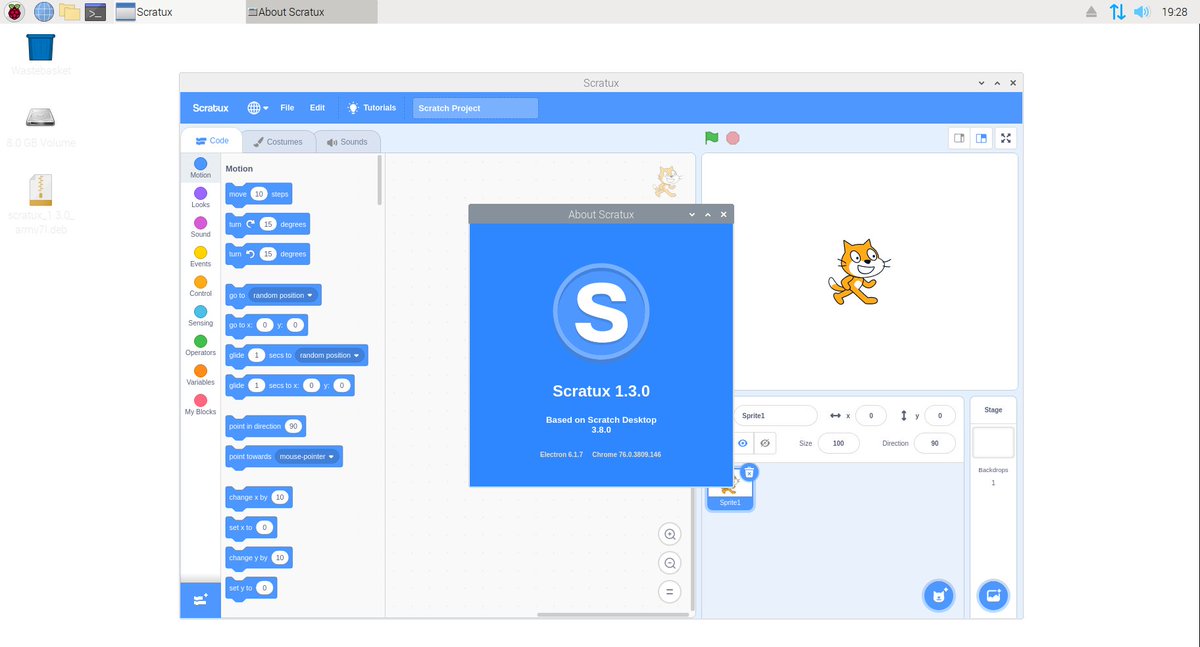Select the Sensing category circle

click(x=200, y=312)
